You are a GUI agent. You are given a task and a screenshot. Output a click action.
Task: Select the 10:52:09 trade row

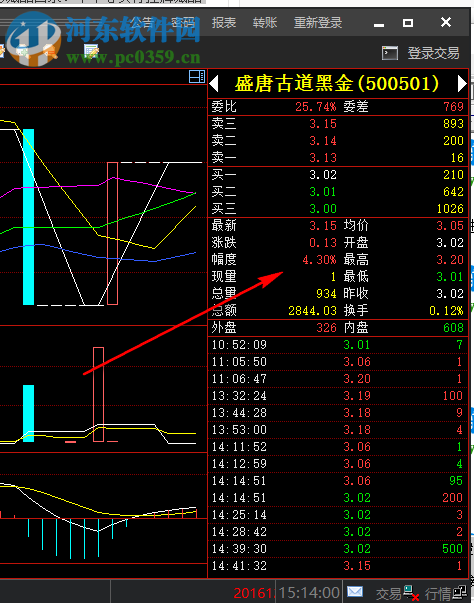coord(338,345)
